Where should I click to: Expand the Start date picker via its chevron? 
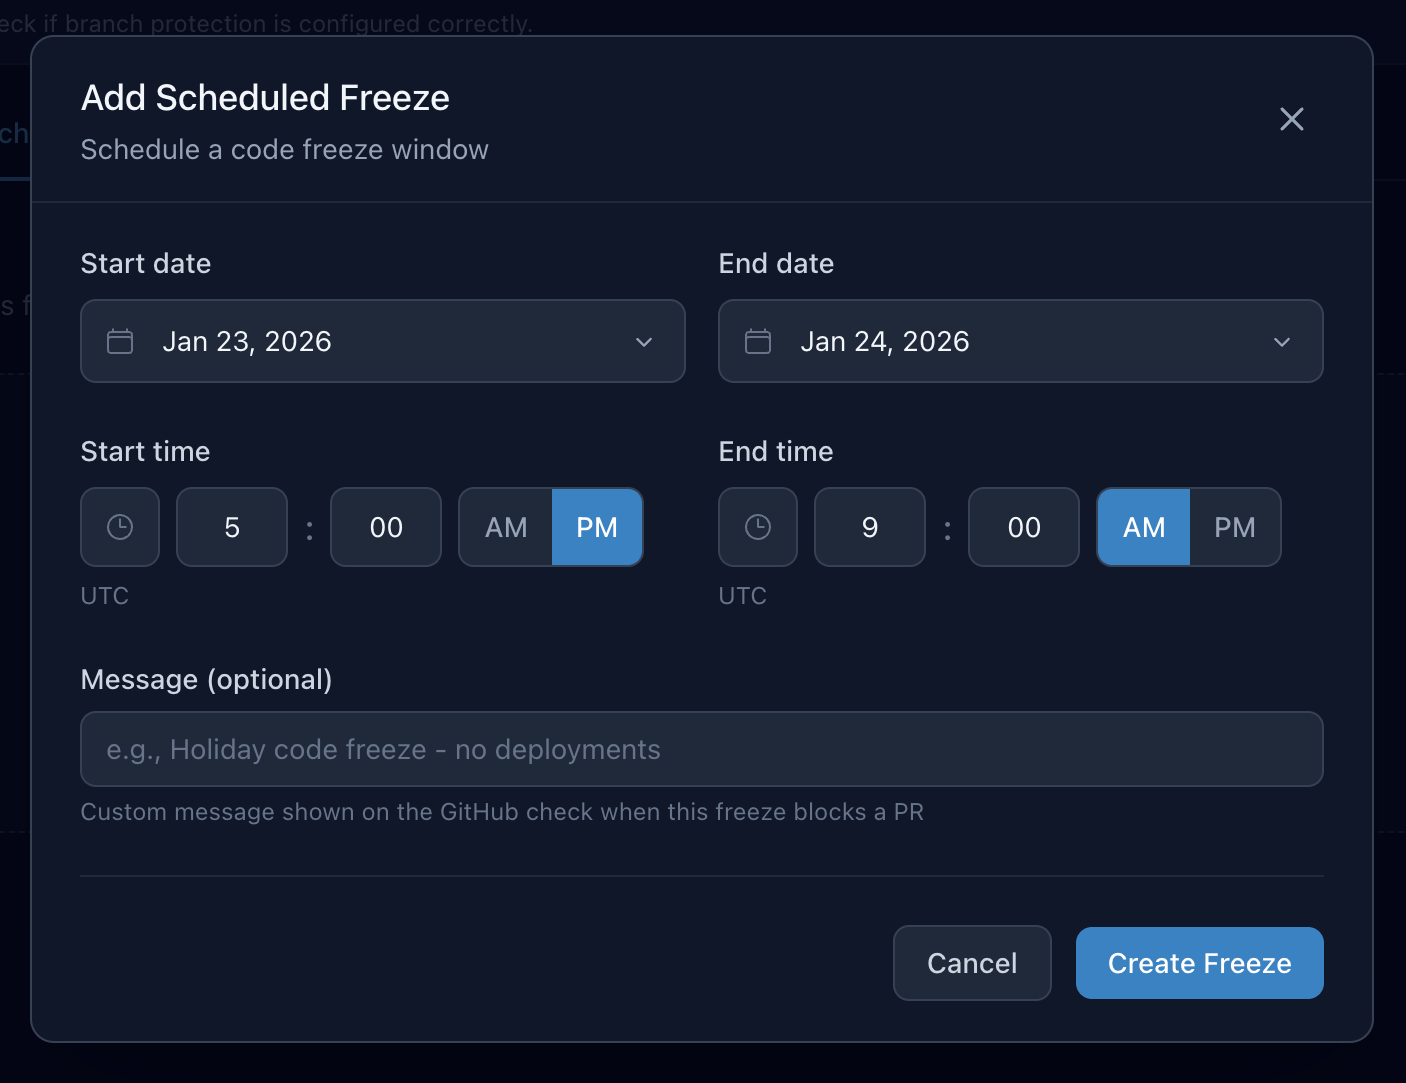point(643,341)
